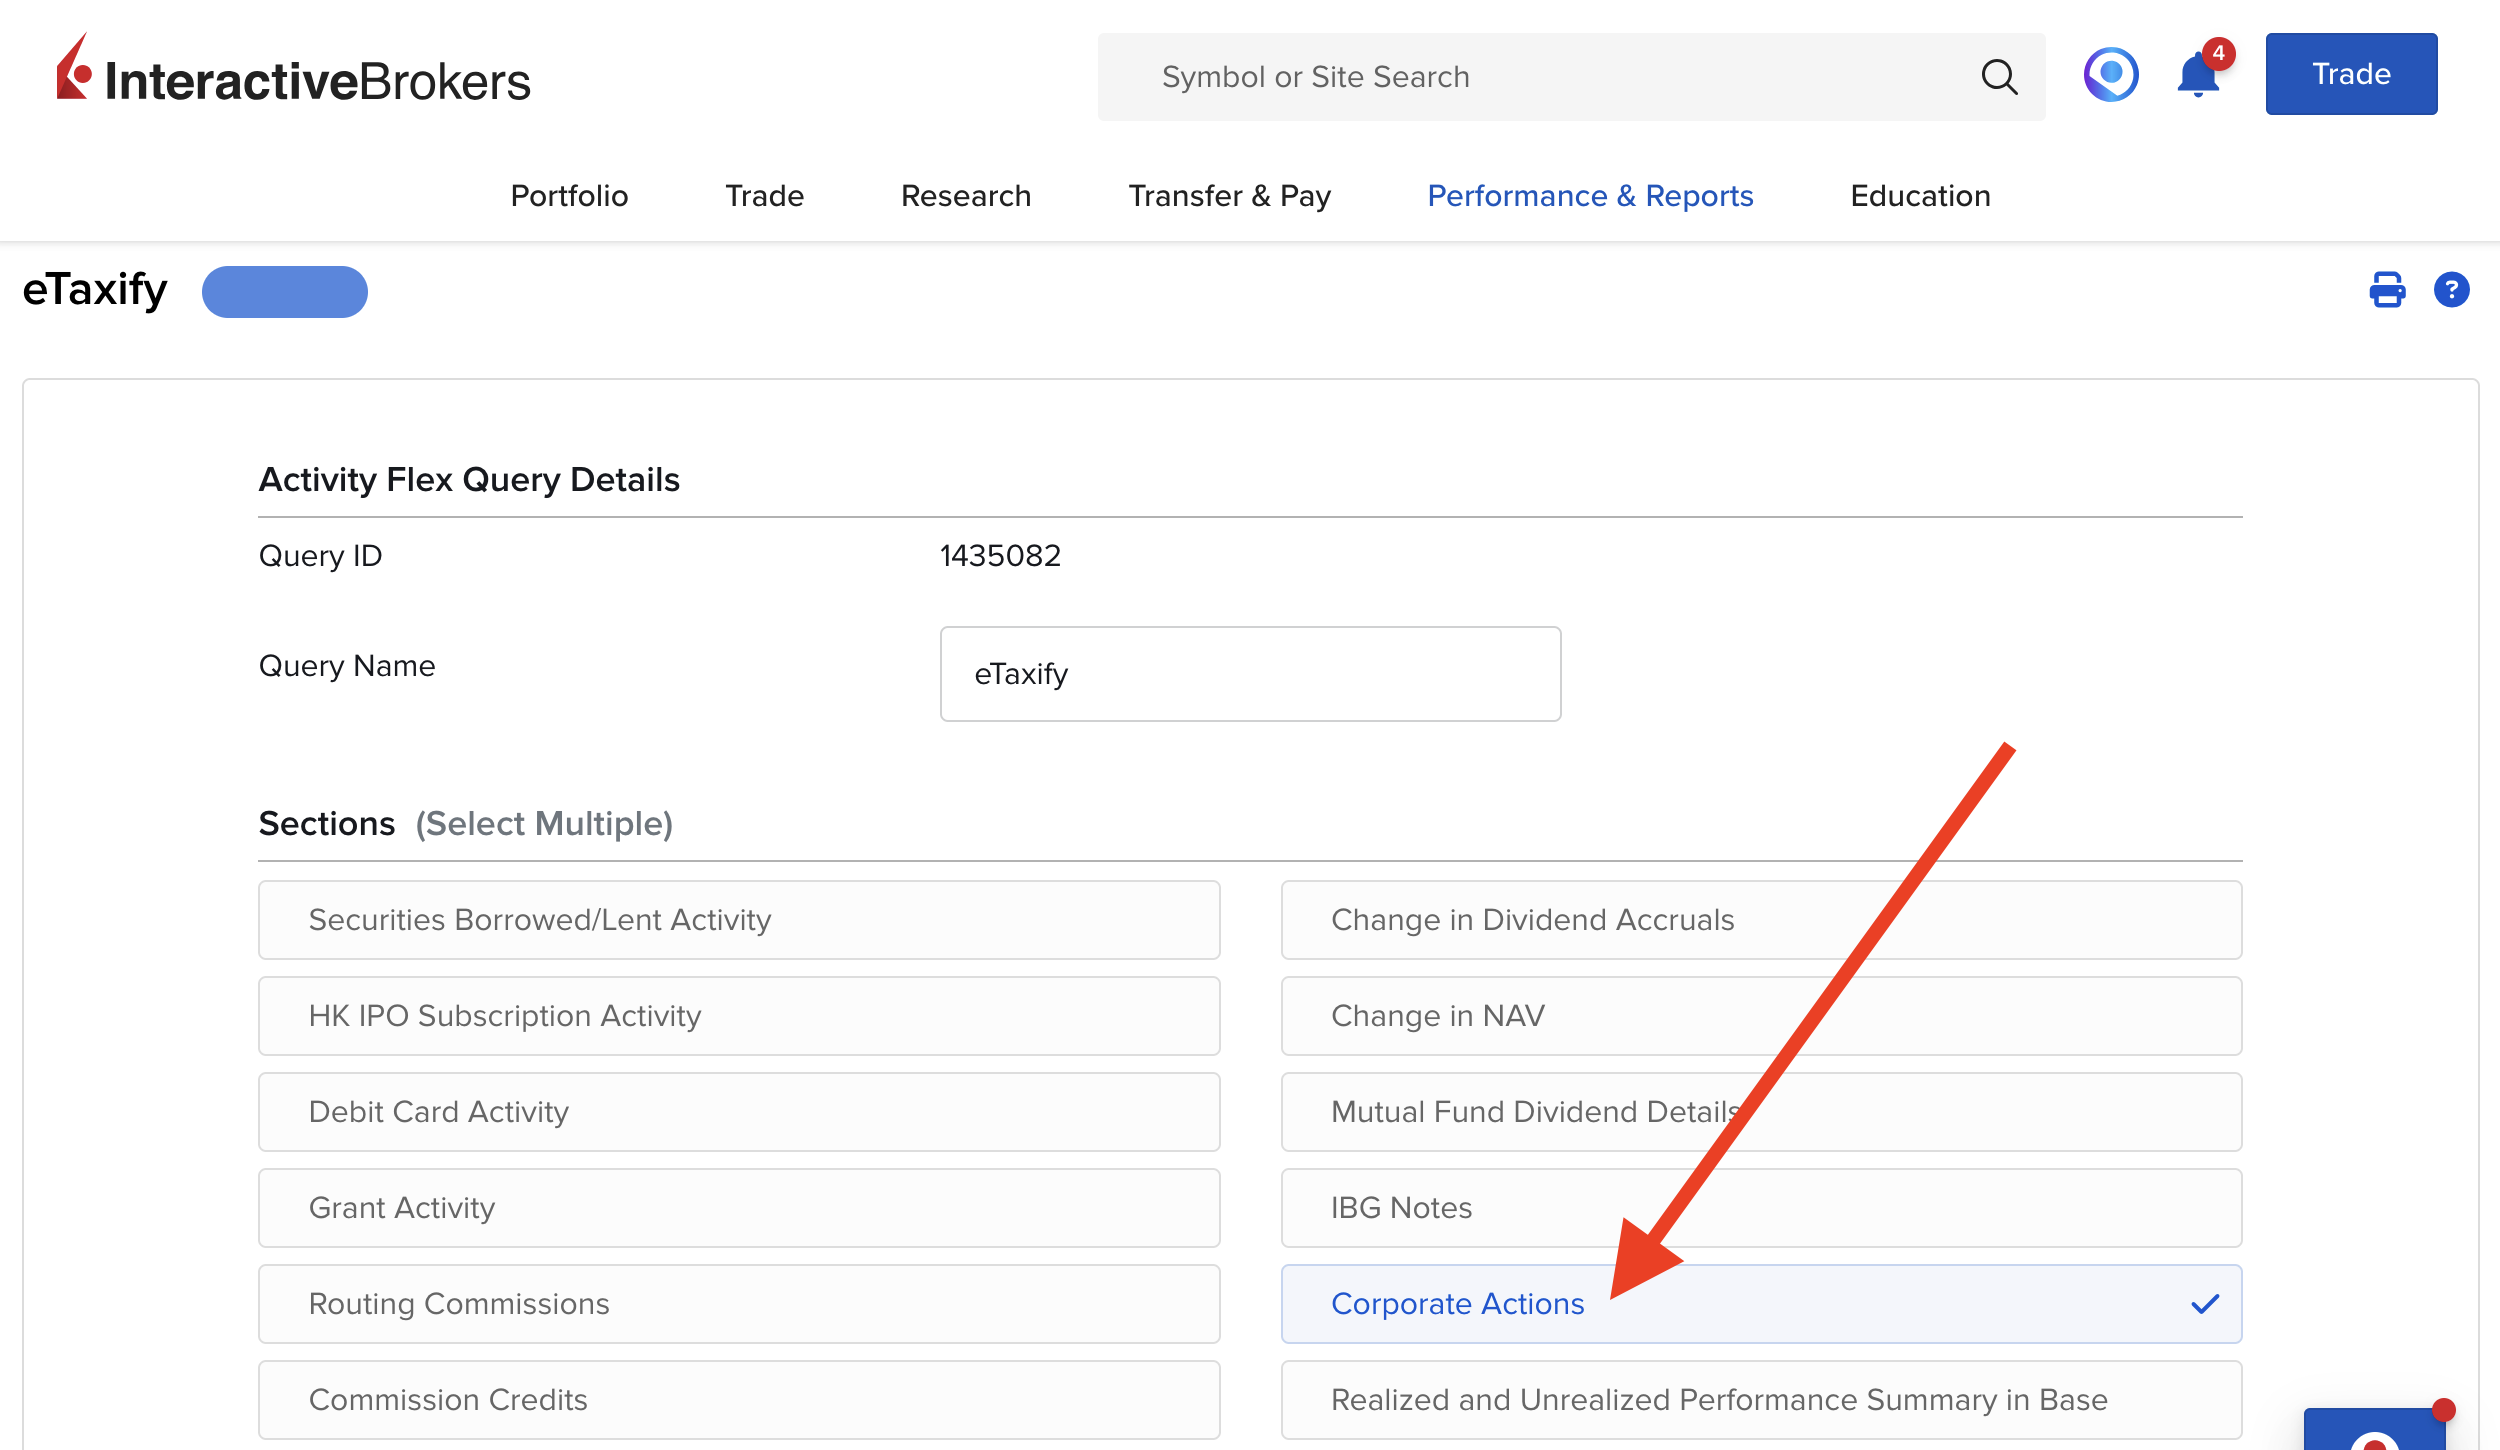
Task: Select Change in Dividend Accruals section
Action: (x=1761, y=920)
